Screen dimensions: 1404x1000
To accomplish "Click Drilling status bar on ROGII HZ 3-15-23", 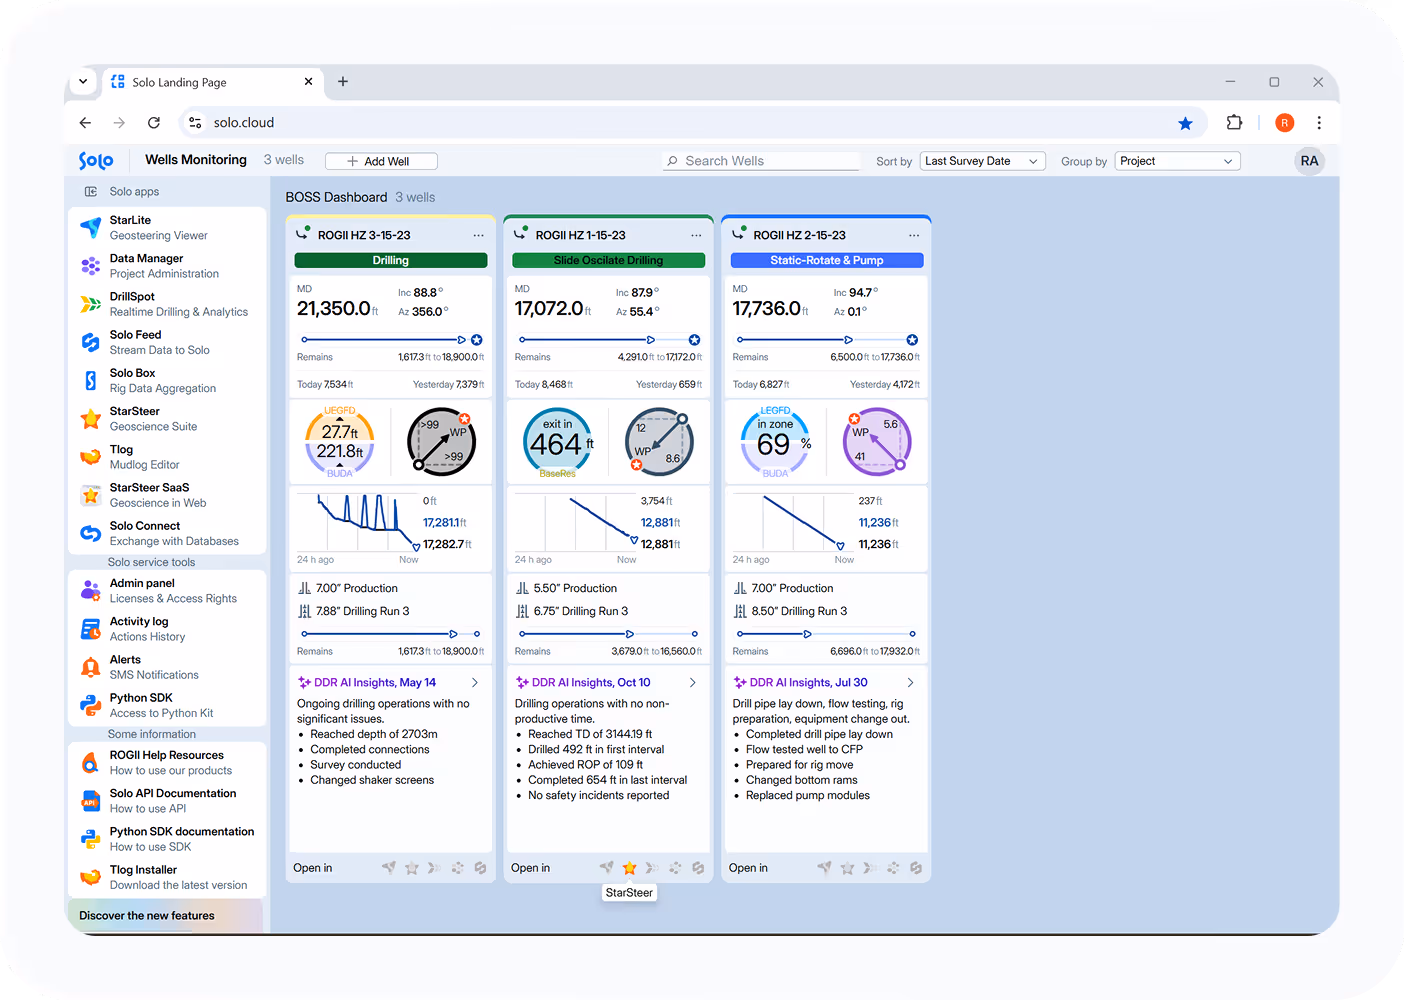I will pos(391,260).
